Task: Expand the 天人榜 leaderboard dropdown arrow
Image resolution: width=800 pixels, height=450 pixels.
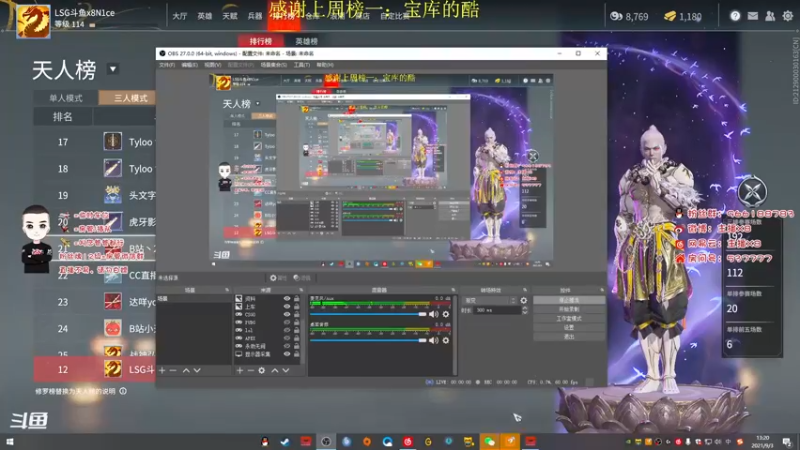Action: 113,69
